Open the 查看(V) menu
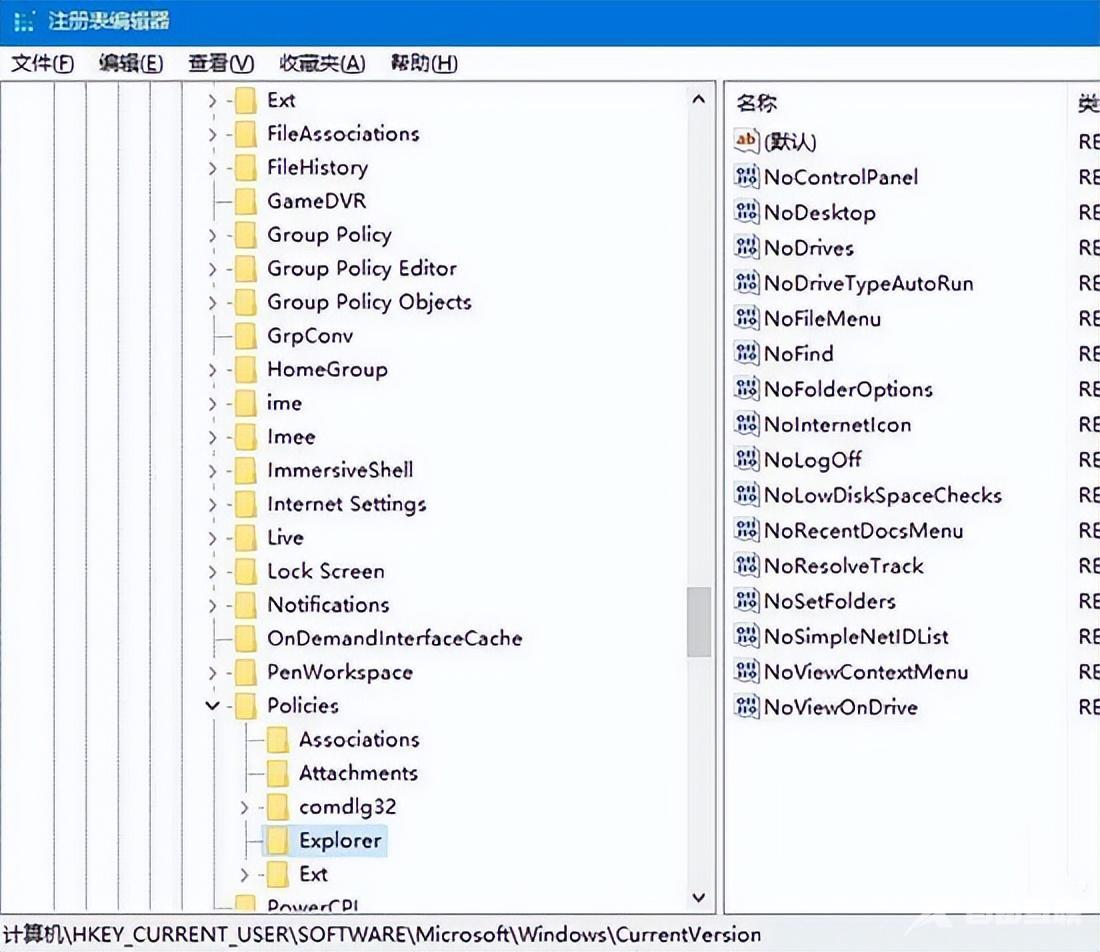 point(221,64)
